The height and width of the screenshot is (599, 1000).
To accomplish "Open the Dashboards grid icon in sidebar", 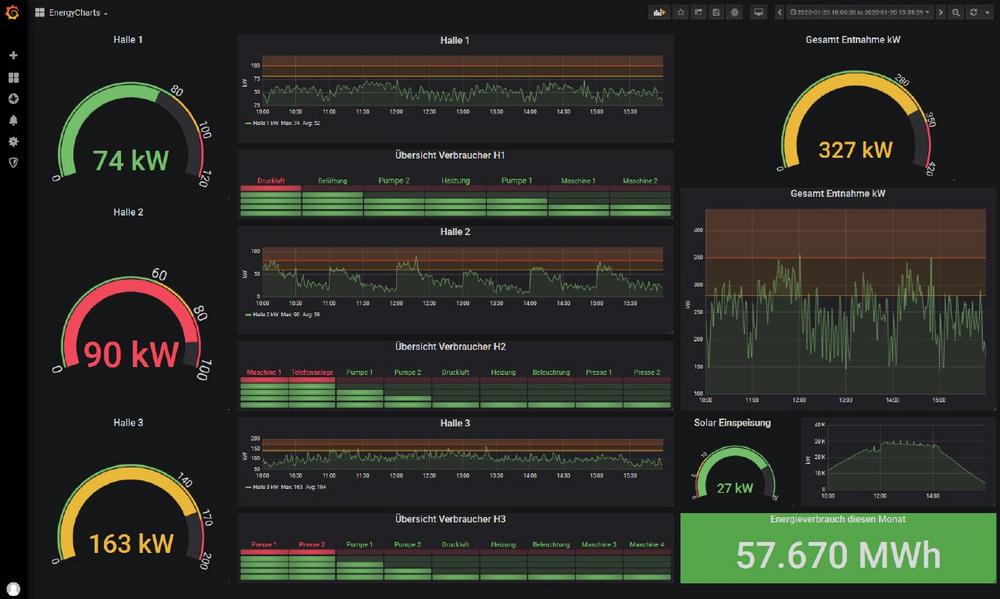I will (13, 77).
